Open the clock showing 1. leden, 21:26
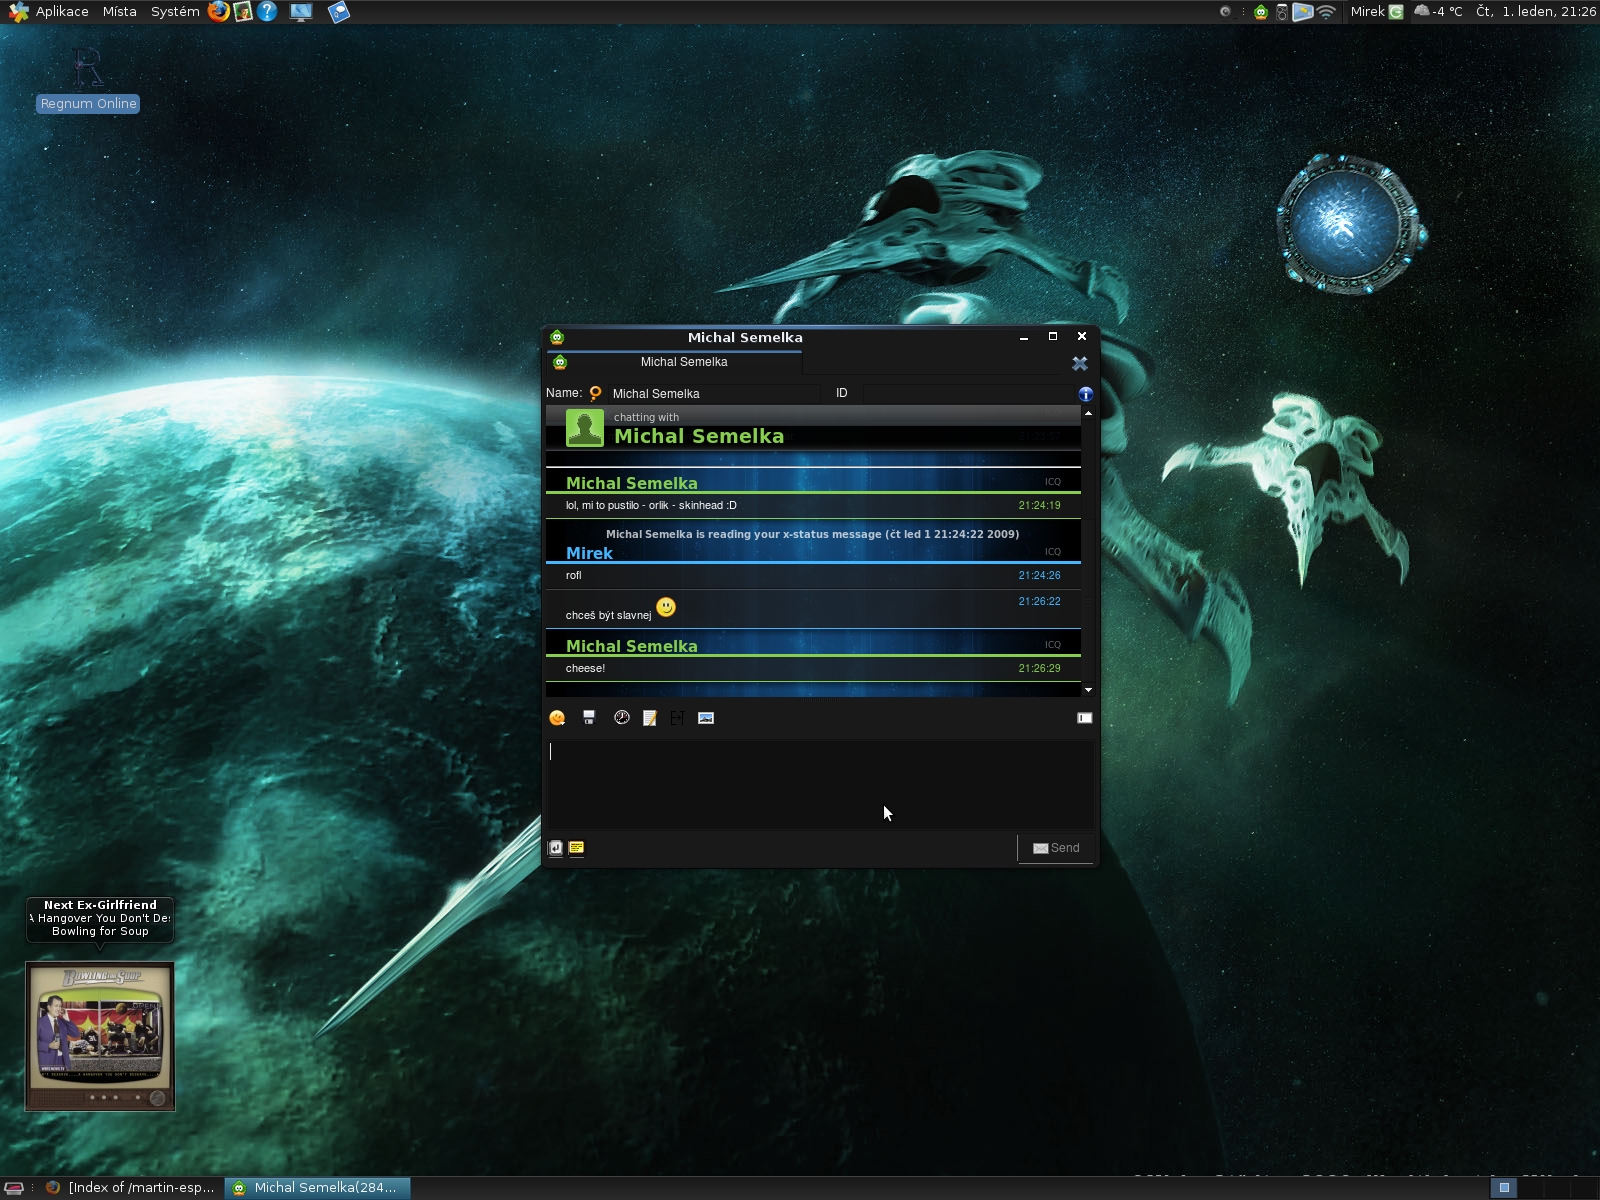 tap(1536, 12)
